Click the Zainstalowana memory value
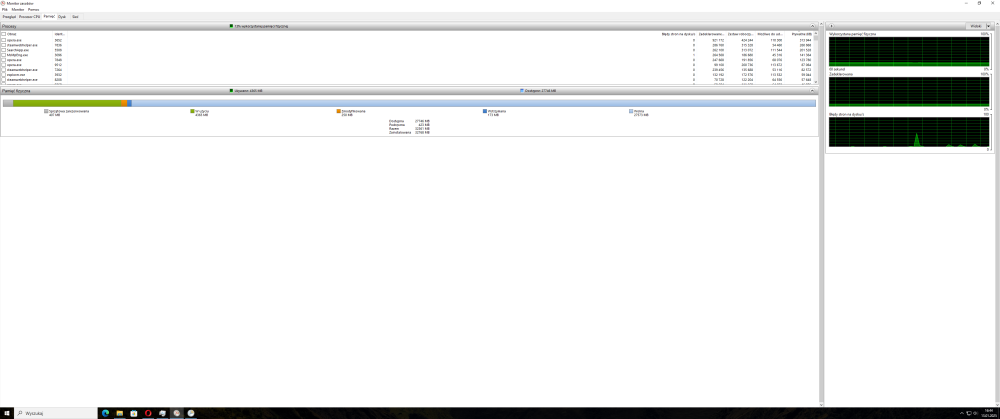The width and height of the screenshot is (1000, 419). (420, 133)
